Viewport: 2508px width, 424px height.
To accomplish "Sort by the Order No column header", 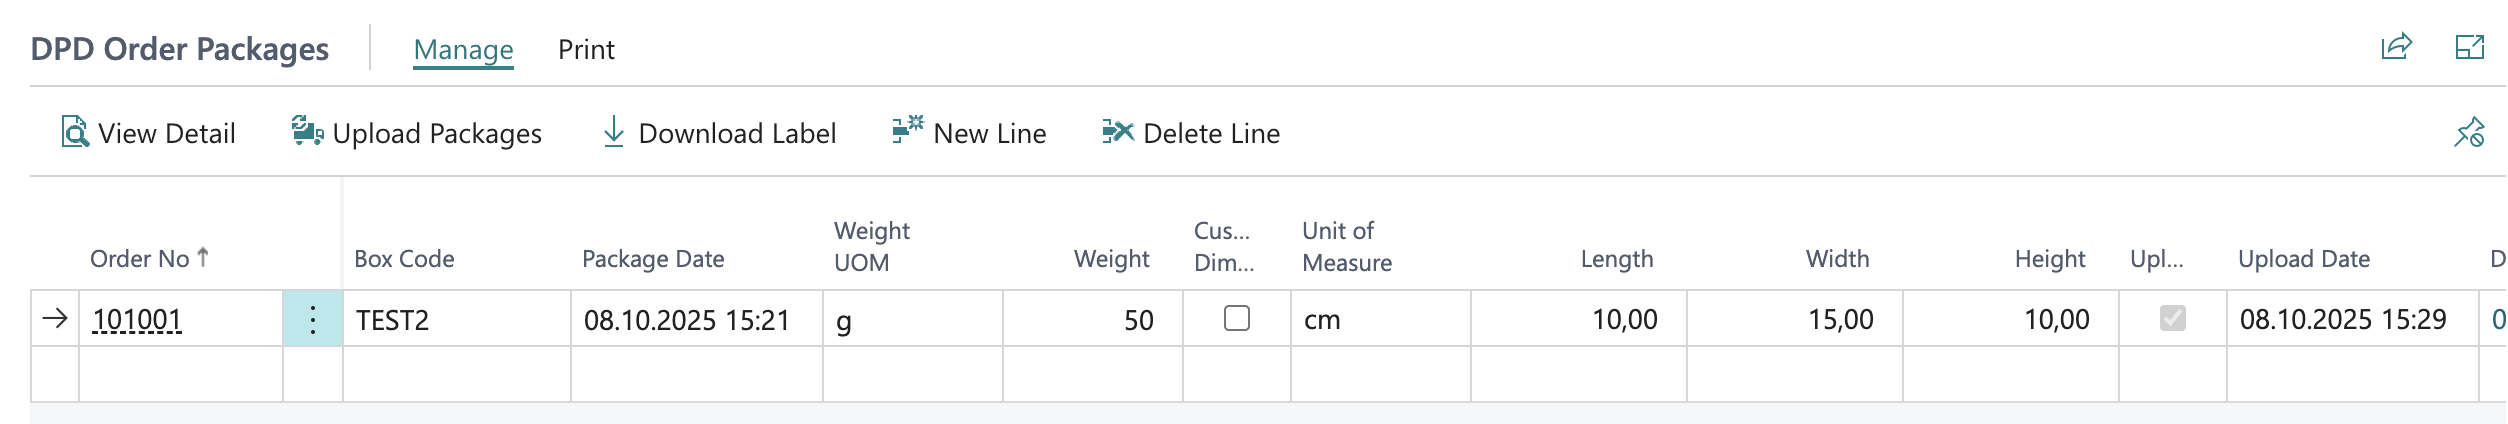I will (140, 259).
